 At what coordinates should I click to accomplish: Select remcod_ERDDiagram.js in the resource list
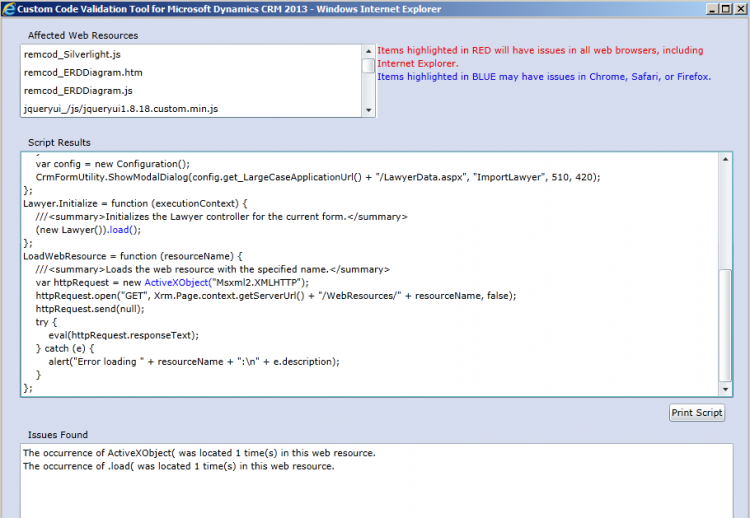click(78, 91)
